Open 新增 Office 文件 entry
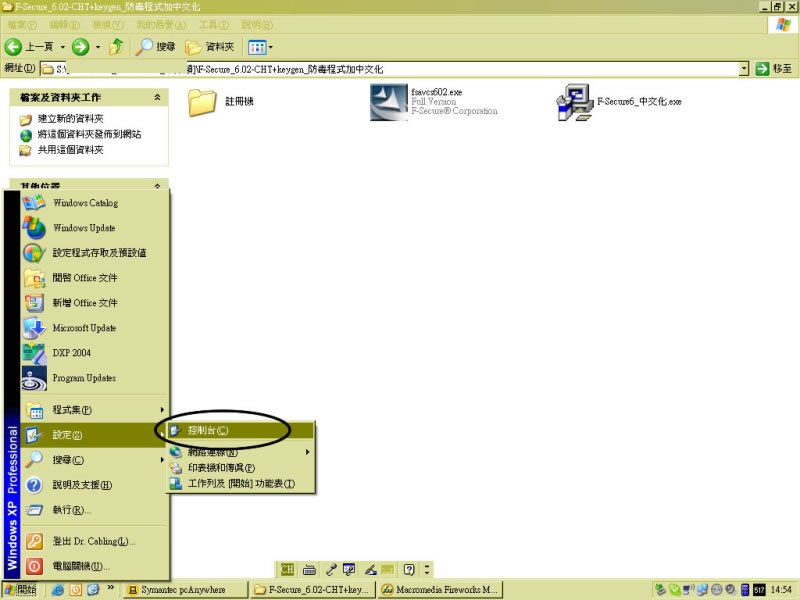800x600 pixels. [x=94, y=303]
